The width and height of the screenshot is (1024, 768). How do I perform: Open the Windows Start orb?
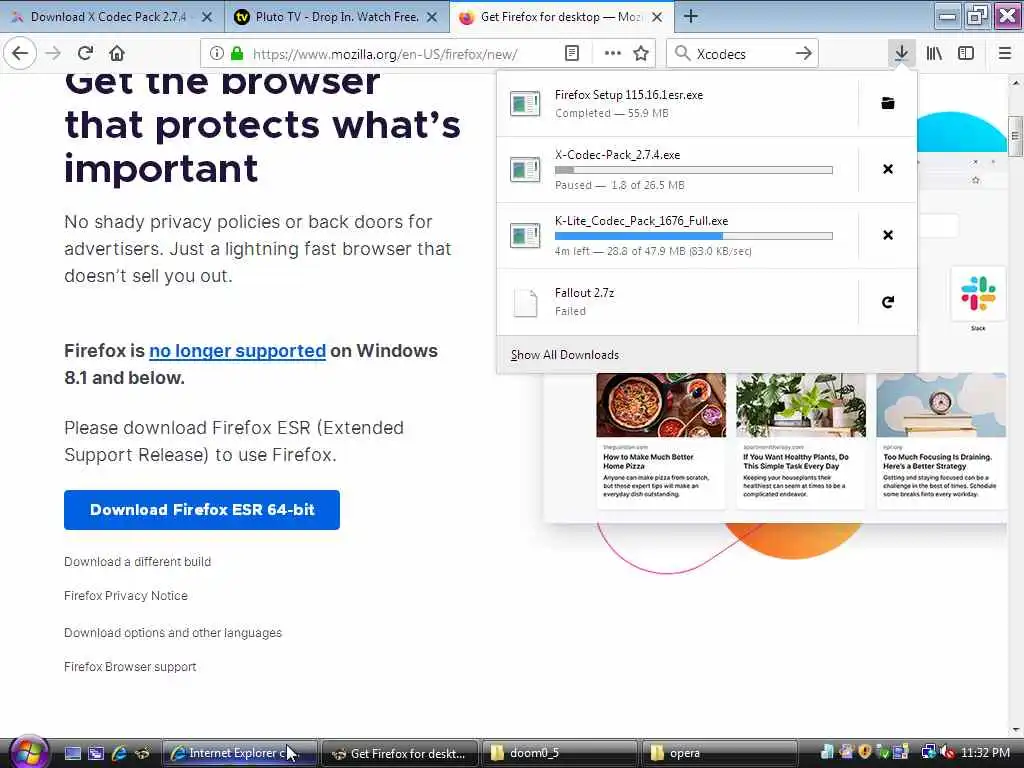28,752
